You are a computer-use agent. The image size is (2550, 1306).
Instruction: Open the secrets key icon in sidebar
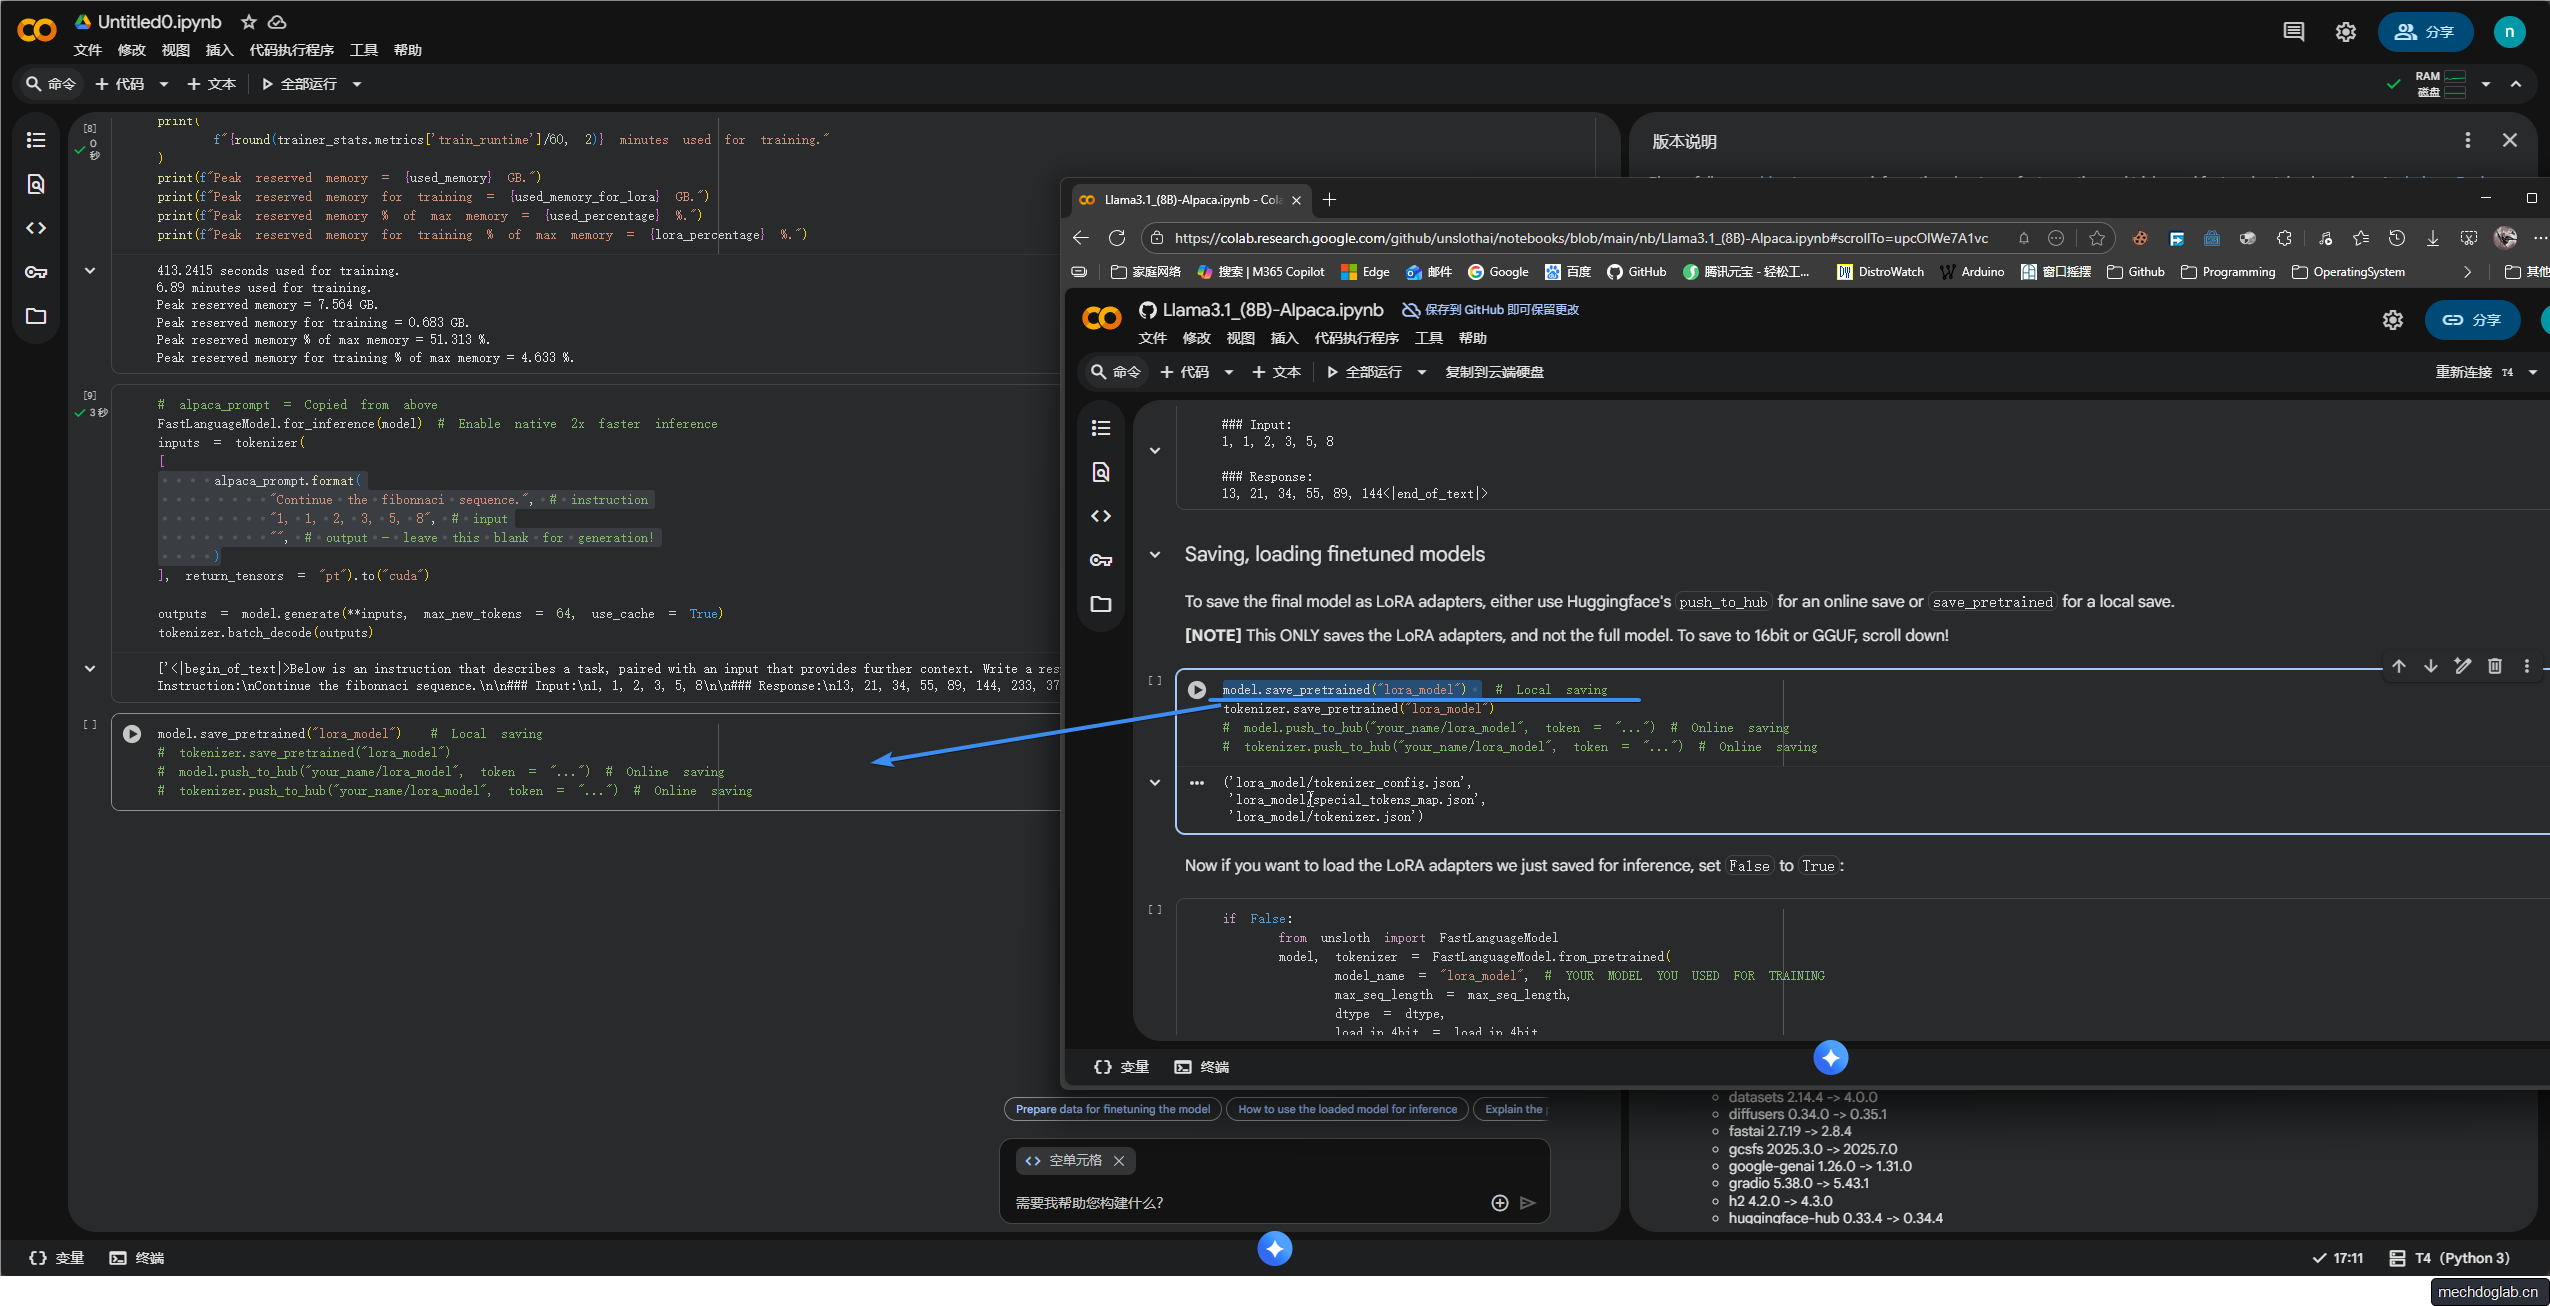pyautogui.click(x=36, y=272)
